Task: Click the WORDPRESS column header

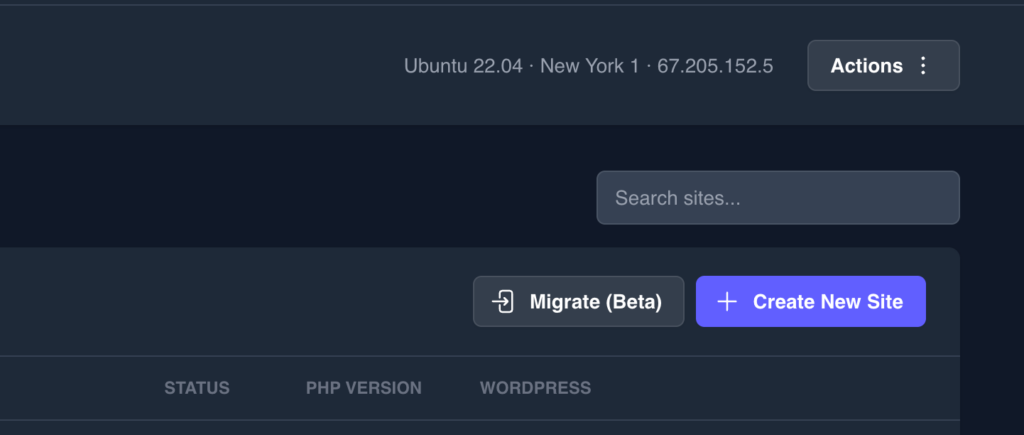Action: 536,388
